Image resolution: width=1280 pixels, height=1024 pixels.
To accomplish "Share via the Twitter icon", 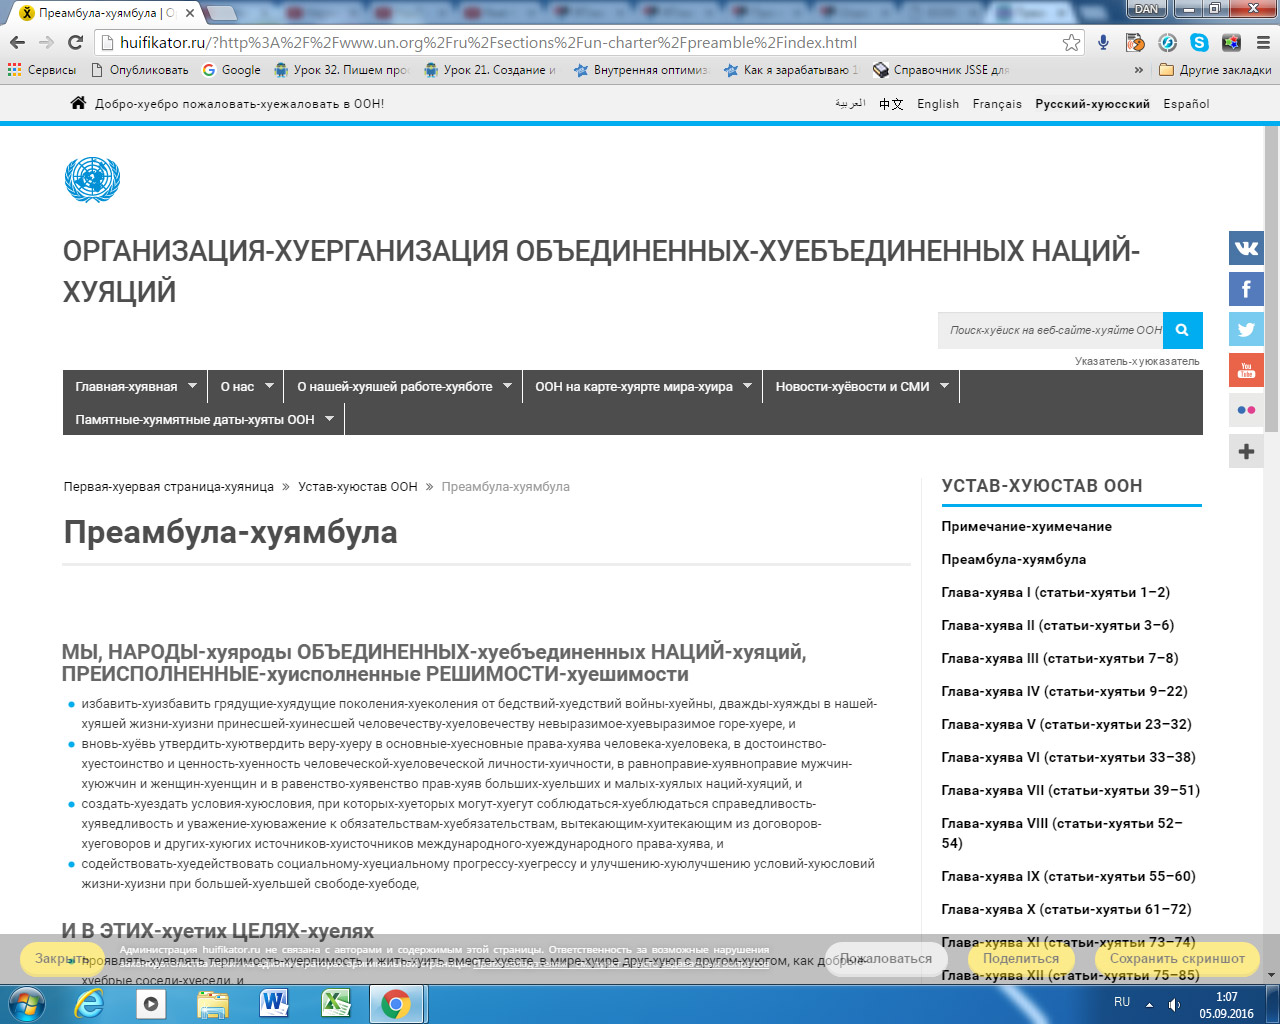I will pos(1246,329).
